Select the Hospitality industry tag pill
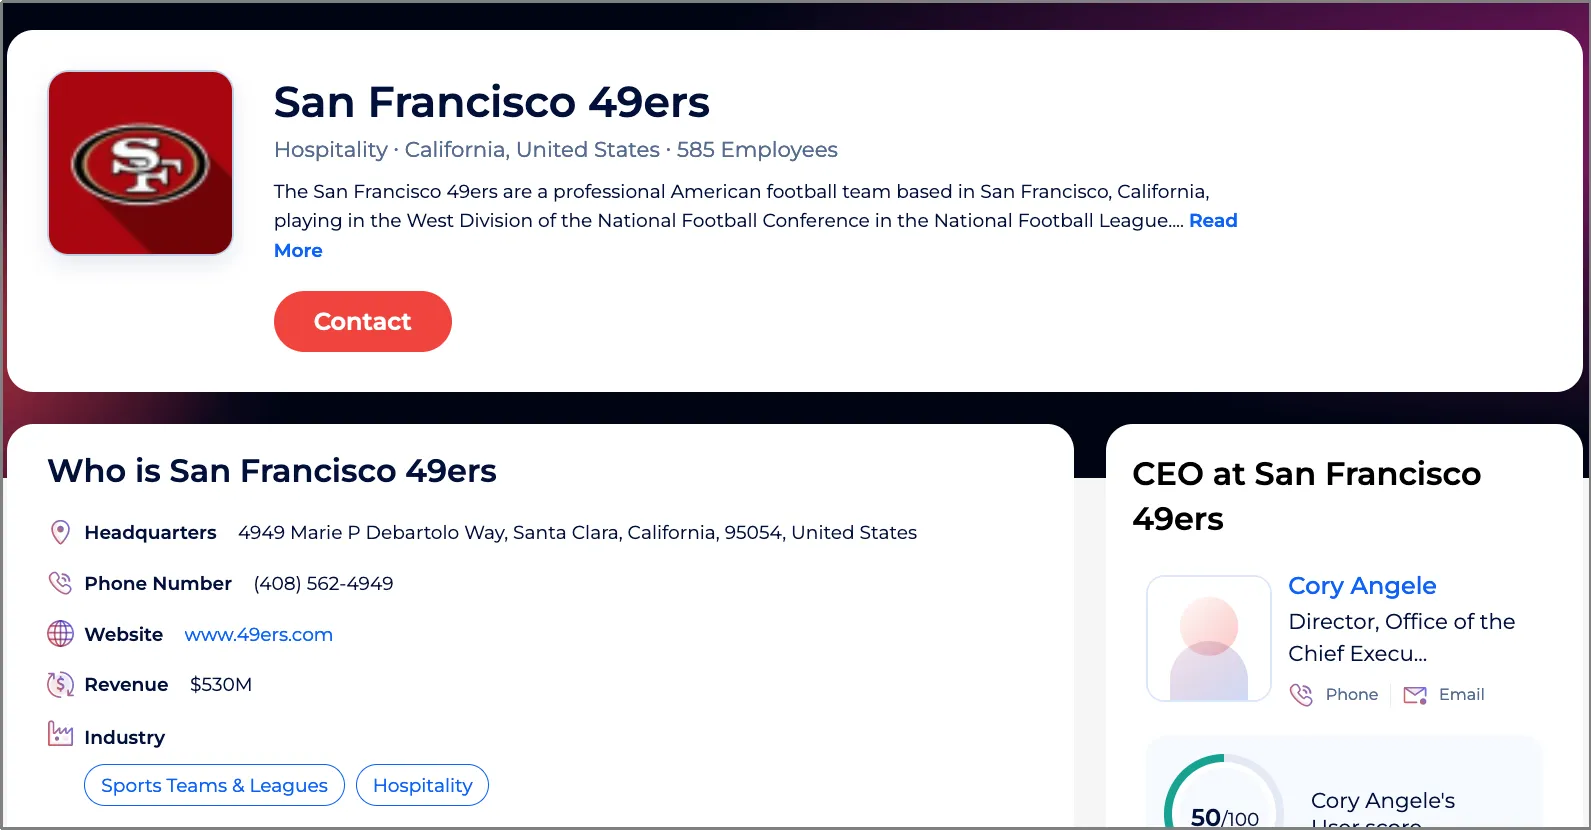1591x830 pixels. point(422,786)
